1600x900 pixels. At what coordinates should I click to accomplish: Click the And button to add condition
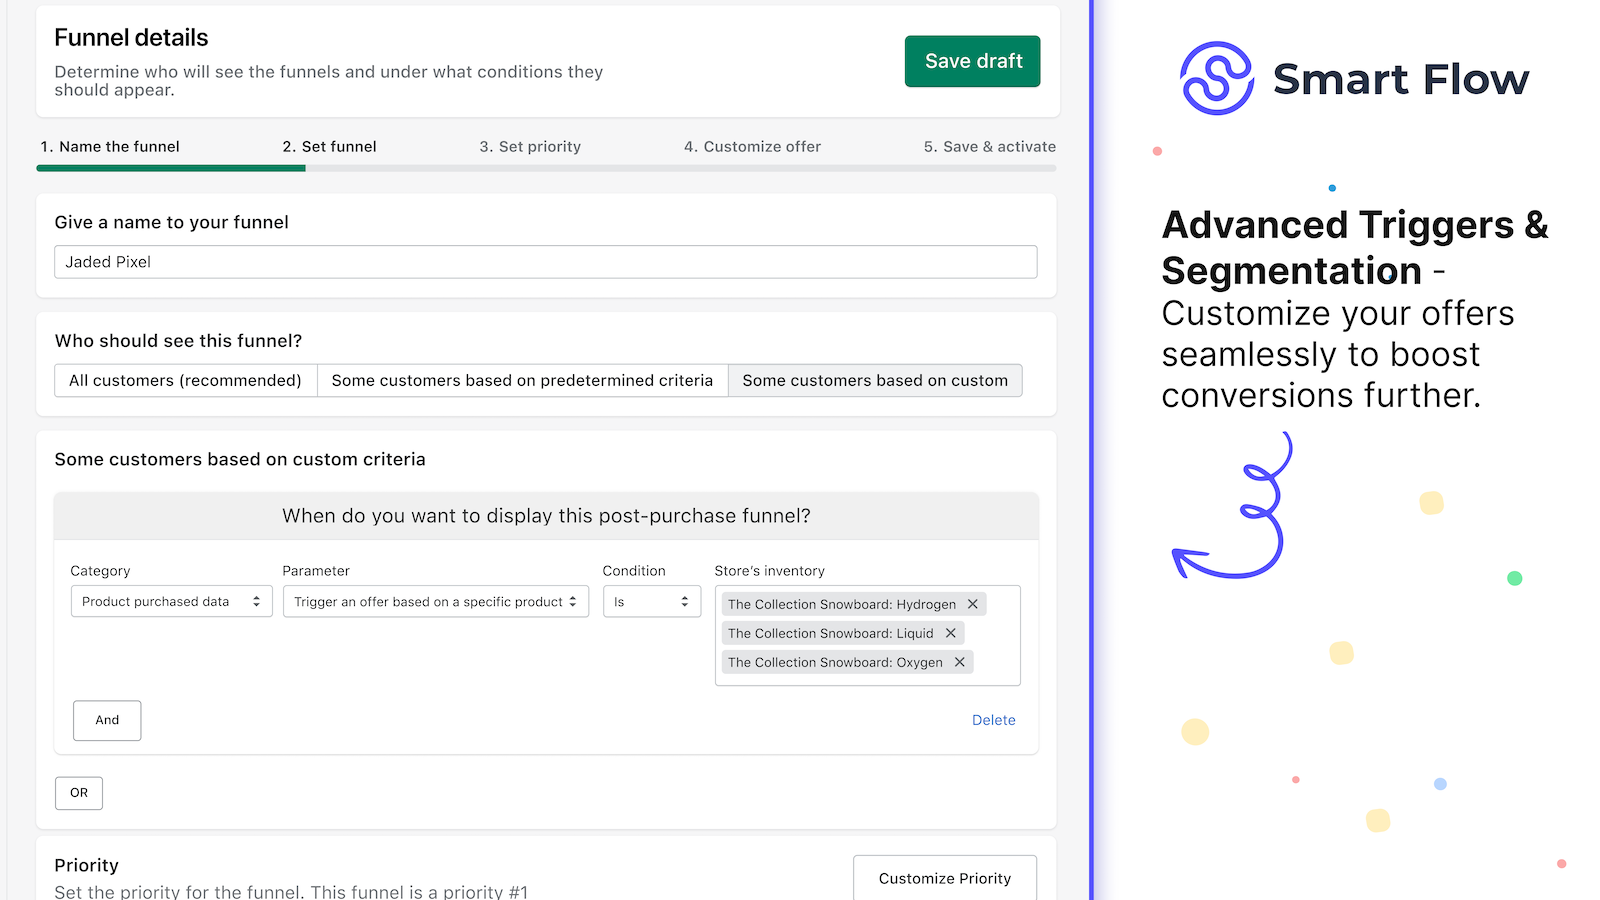[x=106, y=720]
